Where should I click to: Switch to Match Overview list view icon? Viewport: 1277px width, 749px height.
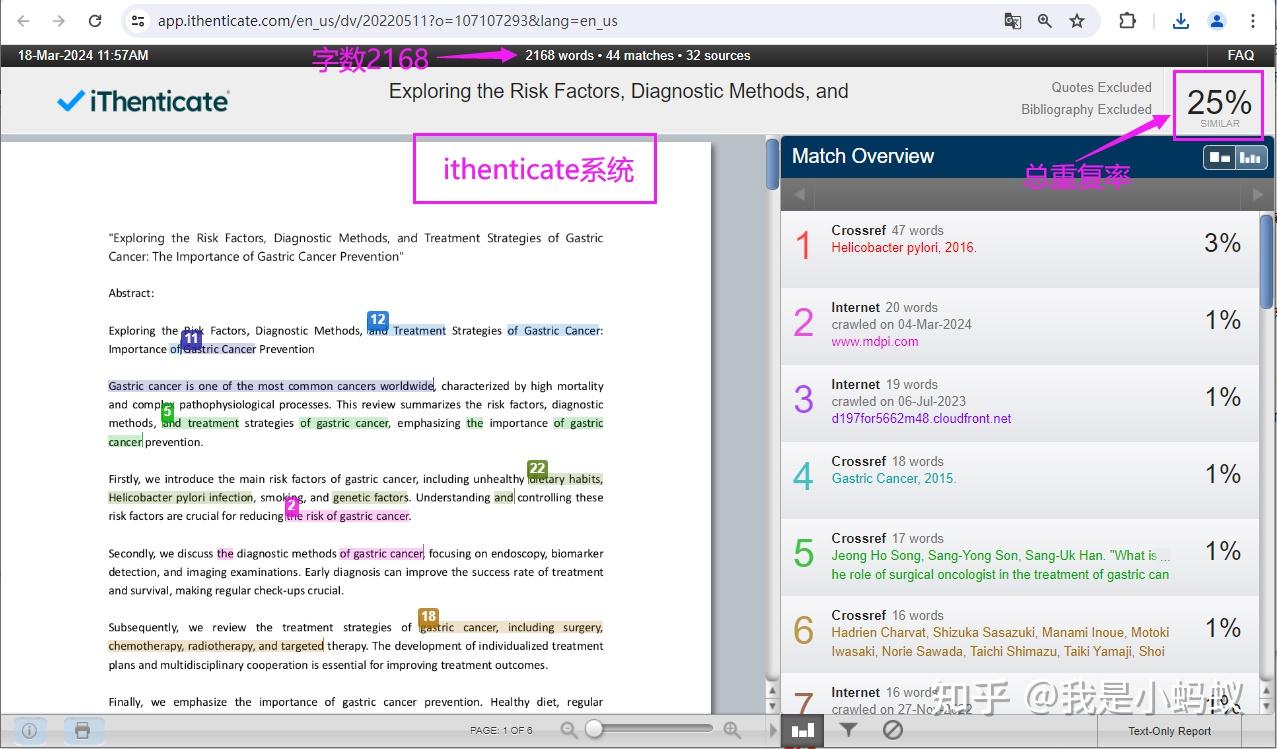click(x=1220, y=157)
